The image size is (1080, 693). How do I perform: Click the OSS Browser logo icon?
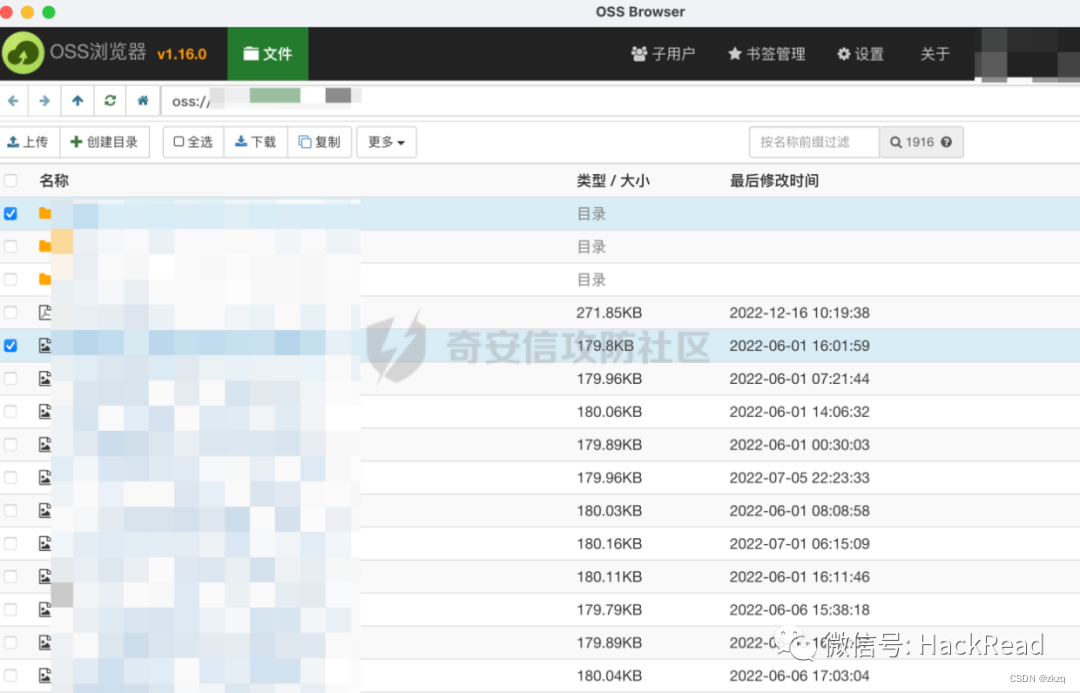click(x=23, y=53)
